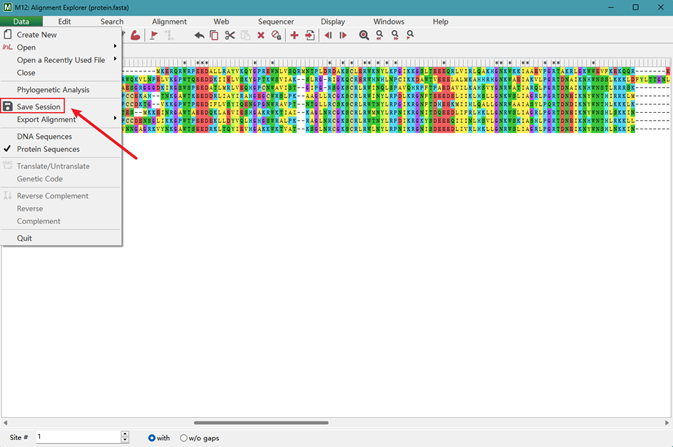Click the find marked site magnifier icon
673x447 pixels.
click(x=410, y=35)
